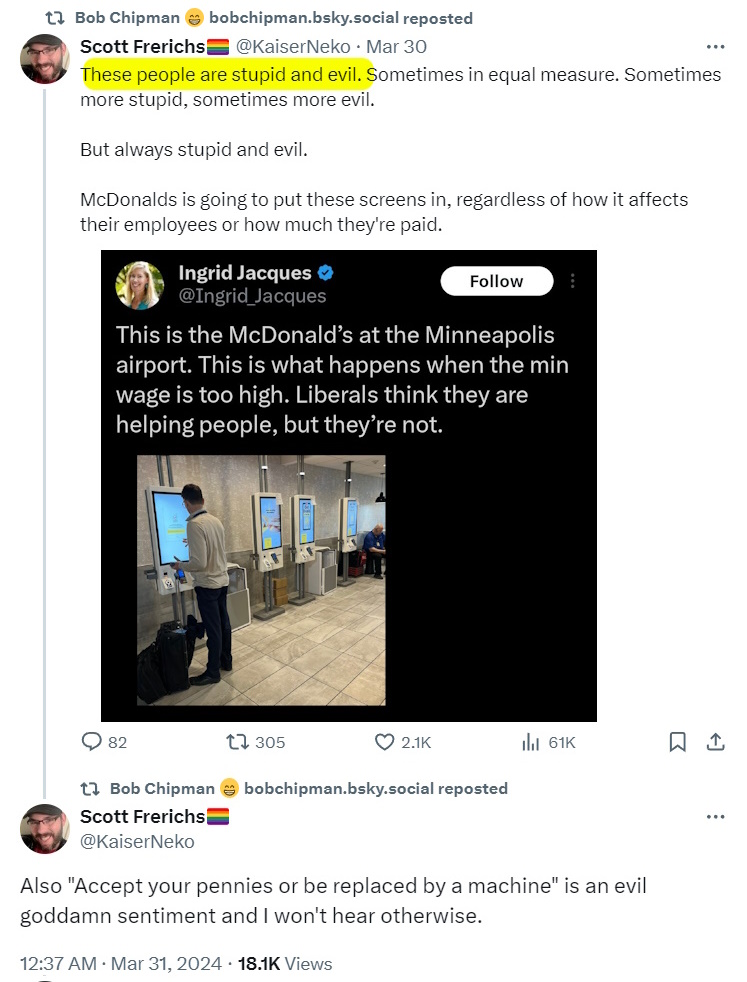Viewport: 747px width, 982px height.
Task: Open the McDonald's kiosk photo
Action: (261, 580)
